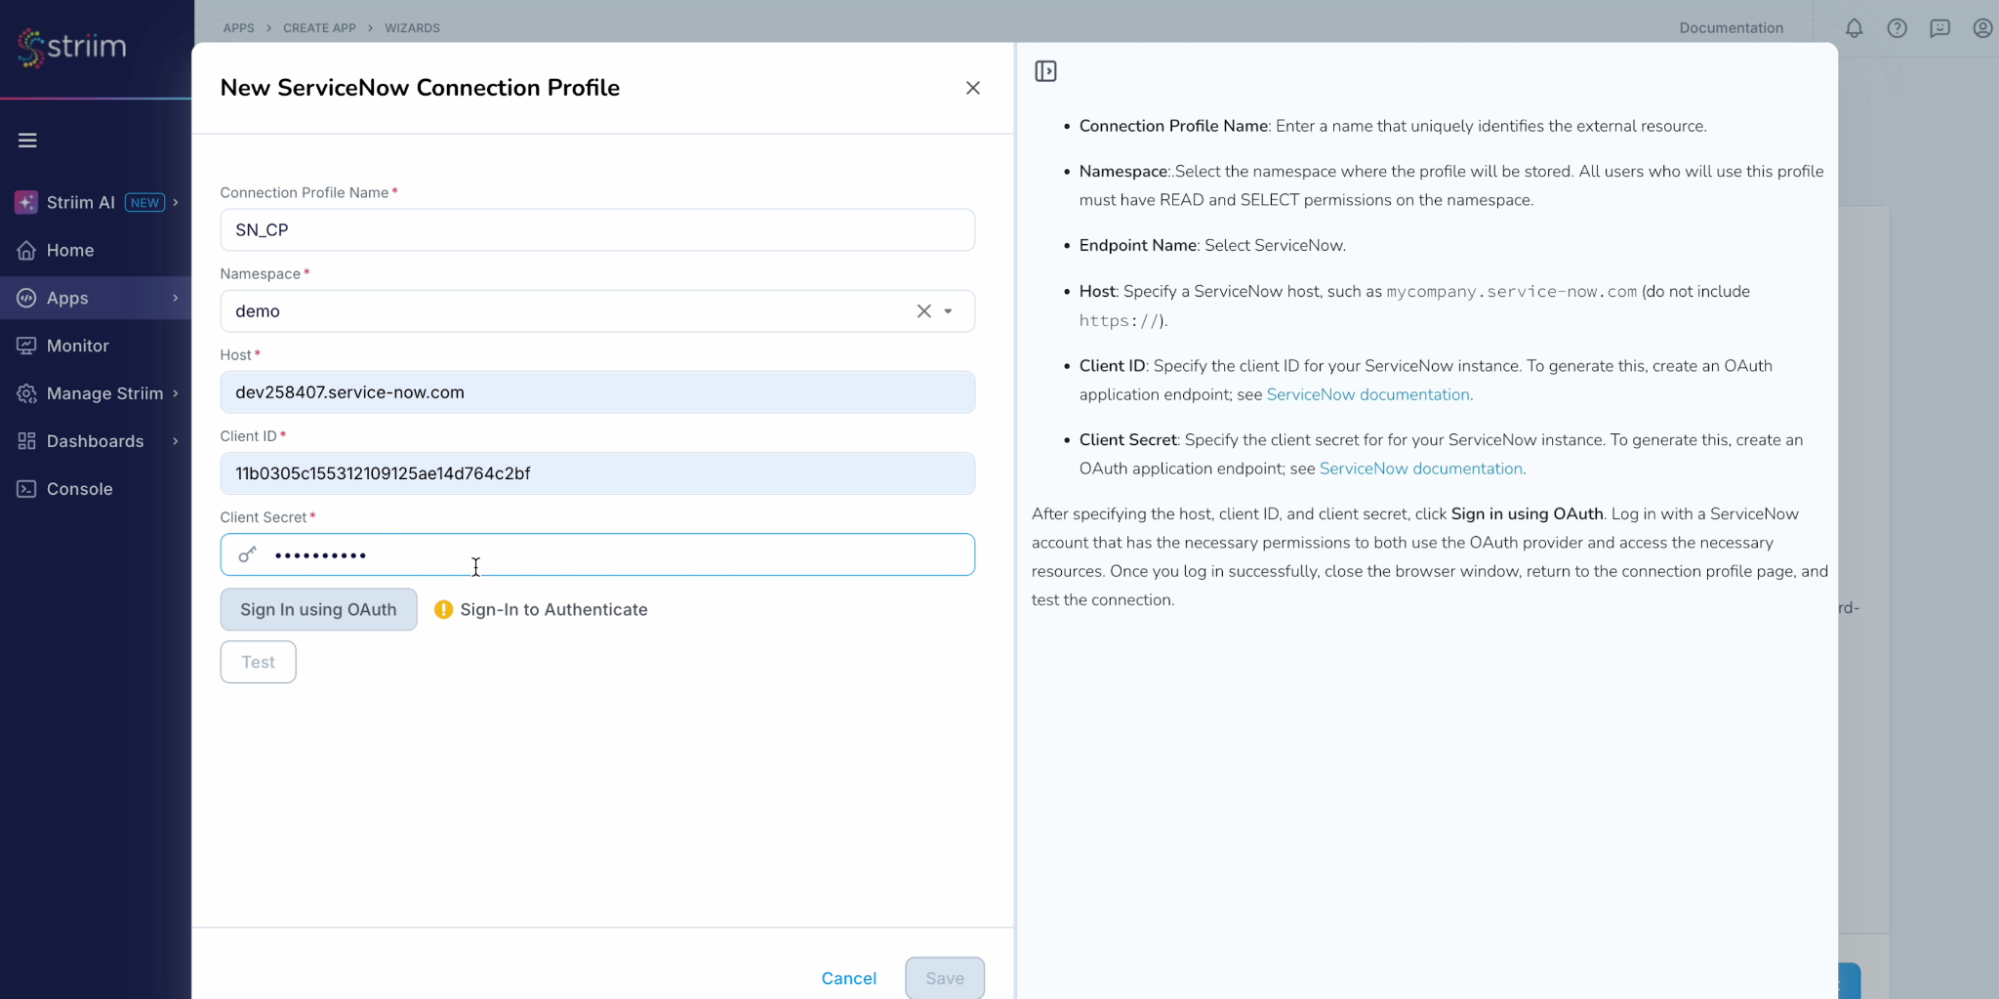
Task: Collapse the help side panel icon
Action: pyautogui.click(x=1046, y=71)
